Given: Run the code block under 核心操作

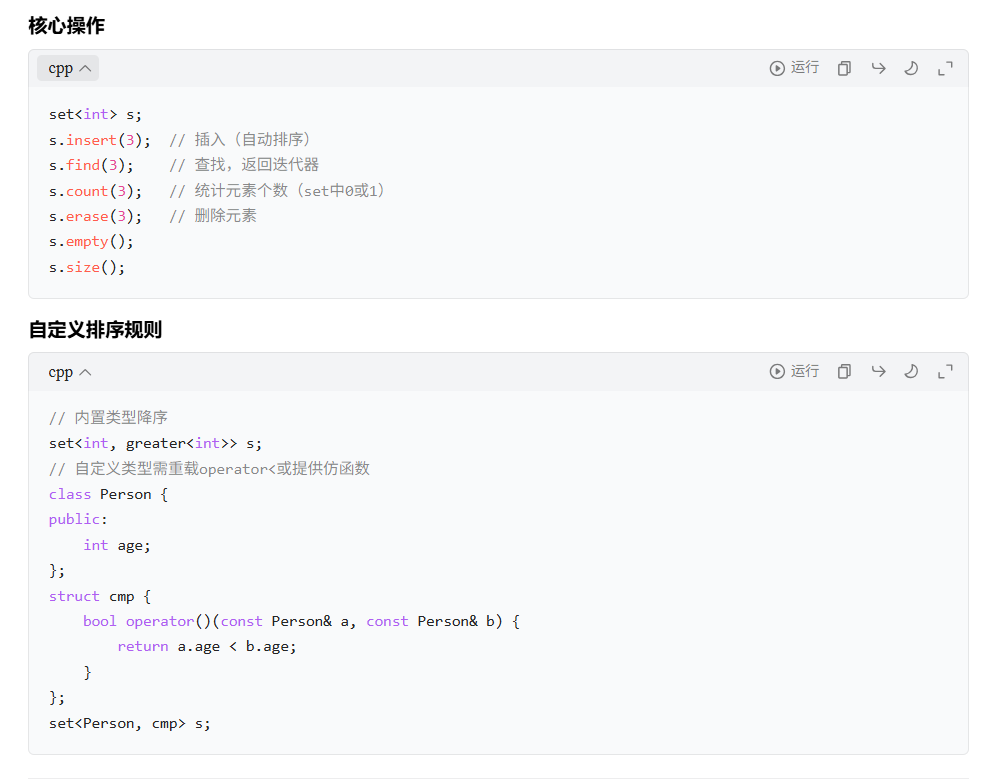Looking at the screenshot, I should tap(794, 68).
